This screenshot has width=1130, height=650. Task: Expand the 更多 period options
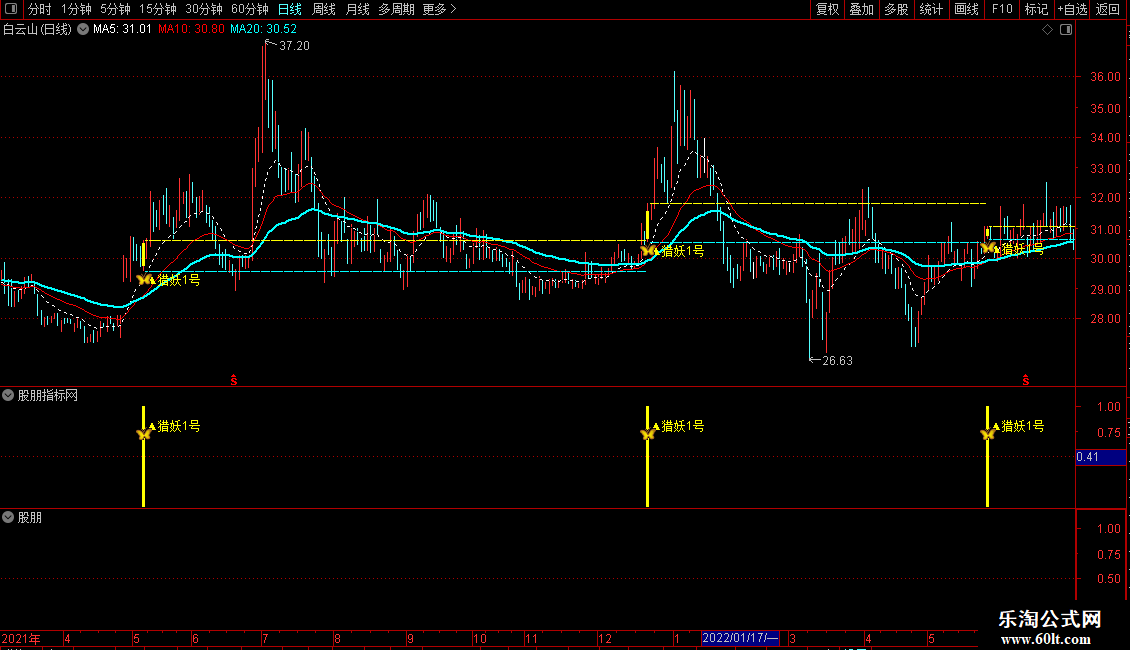pyautogui.click(x=439, y=9)
